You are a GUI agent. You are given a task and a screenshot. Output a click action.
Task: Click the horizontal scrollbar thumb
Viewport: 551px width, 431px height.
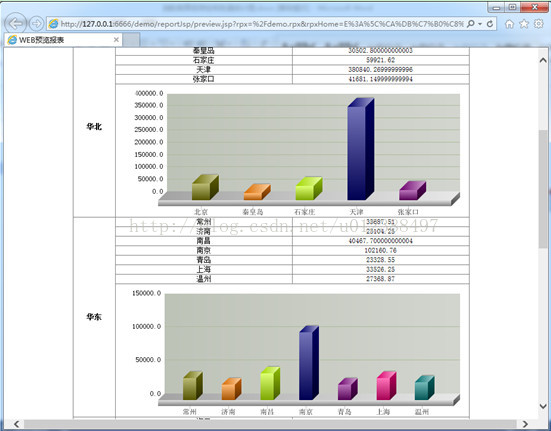270,424
